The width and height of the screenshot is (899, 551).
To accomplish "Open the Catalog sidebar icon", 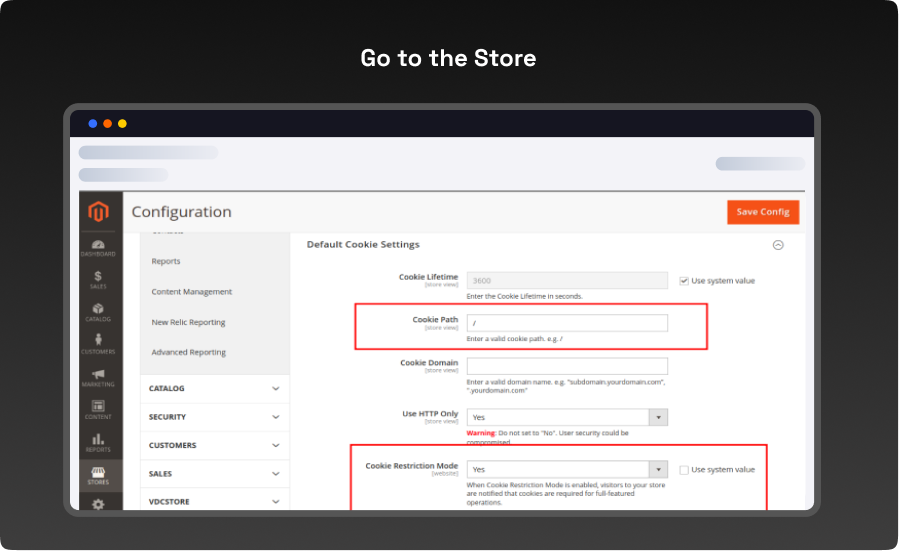I will (98, 312).
